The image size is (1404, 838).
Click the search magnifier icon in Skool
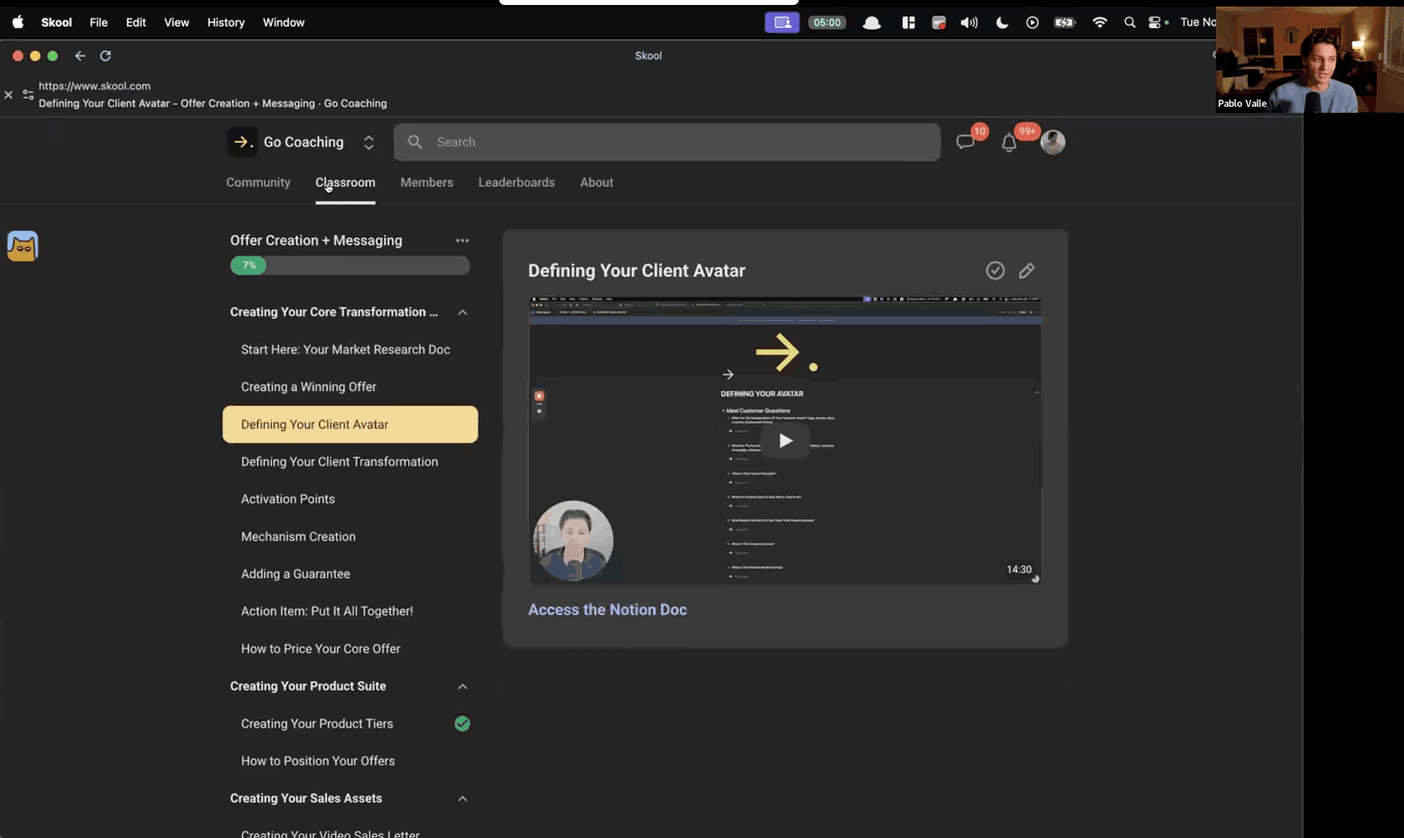pyautogui.click(x=415, y=142)
